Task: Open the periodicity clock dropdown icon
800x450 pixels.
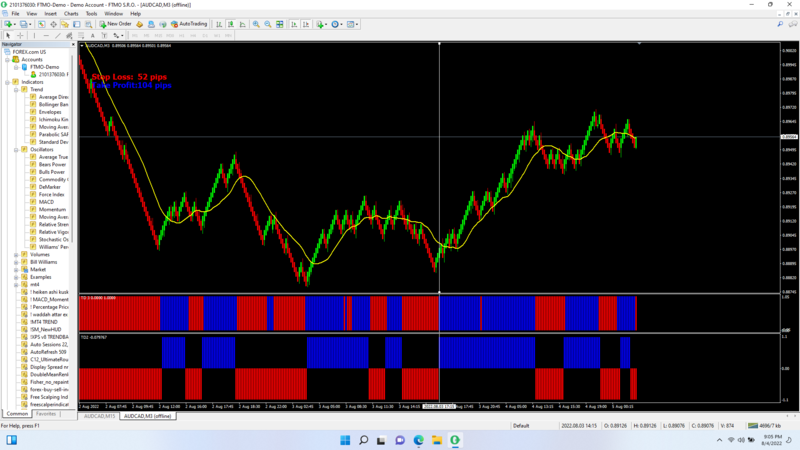Action: tap(335, 24)
